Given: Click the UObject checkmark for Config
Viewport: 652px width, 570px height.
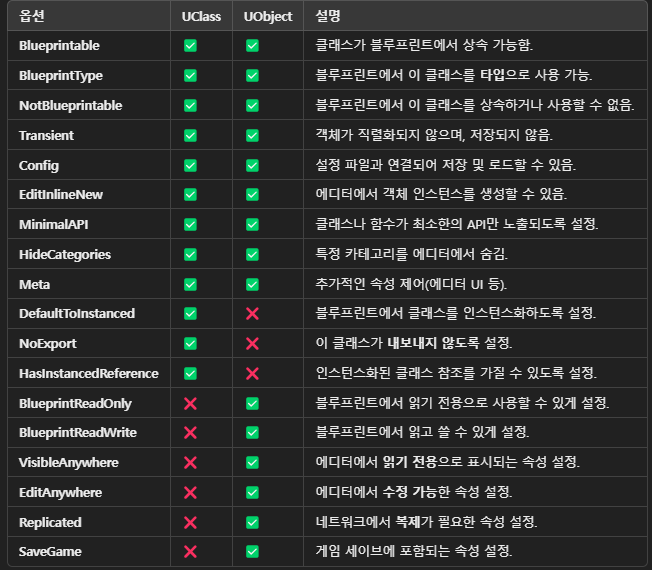Looking at the screenshot, I should (252, 165).
